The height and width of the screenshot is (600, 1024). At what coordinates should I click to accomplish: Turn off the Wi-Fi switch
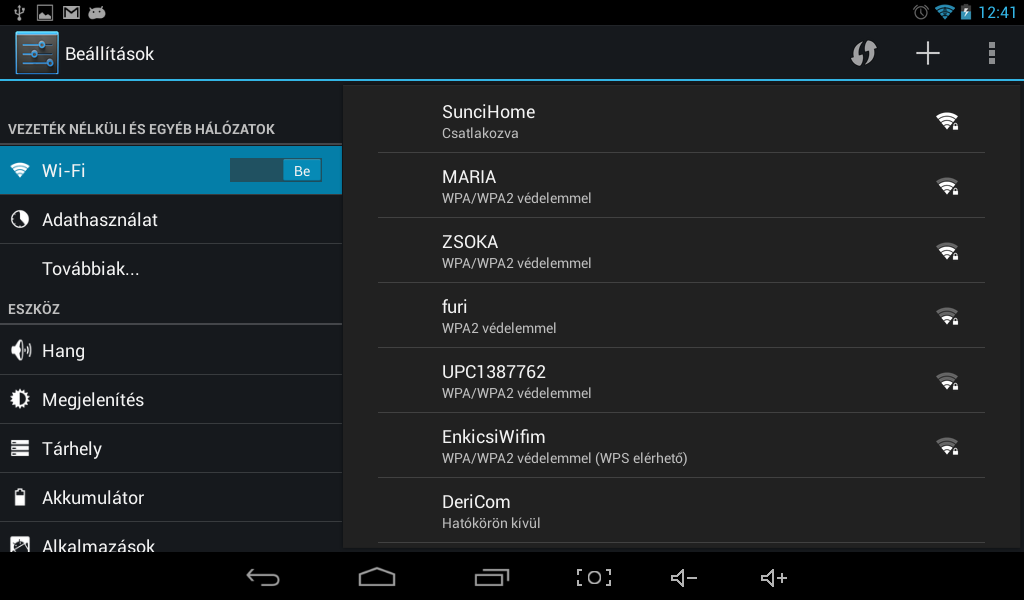coord(275,170)
